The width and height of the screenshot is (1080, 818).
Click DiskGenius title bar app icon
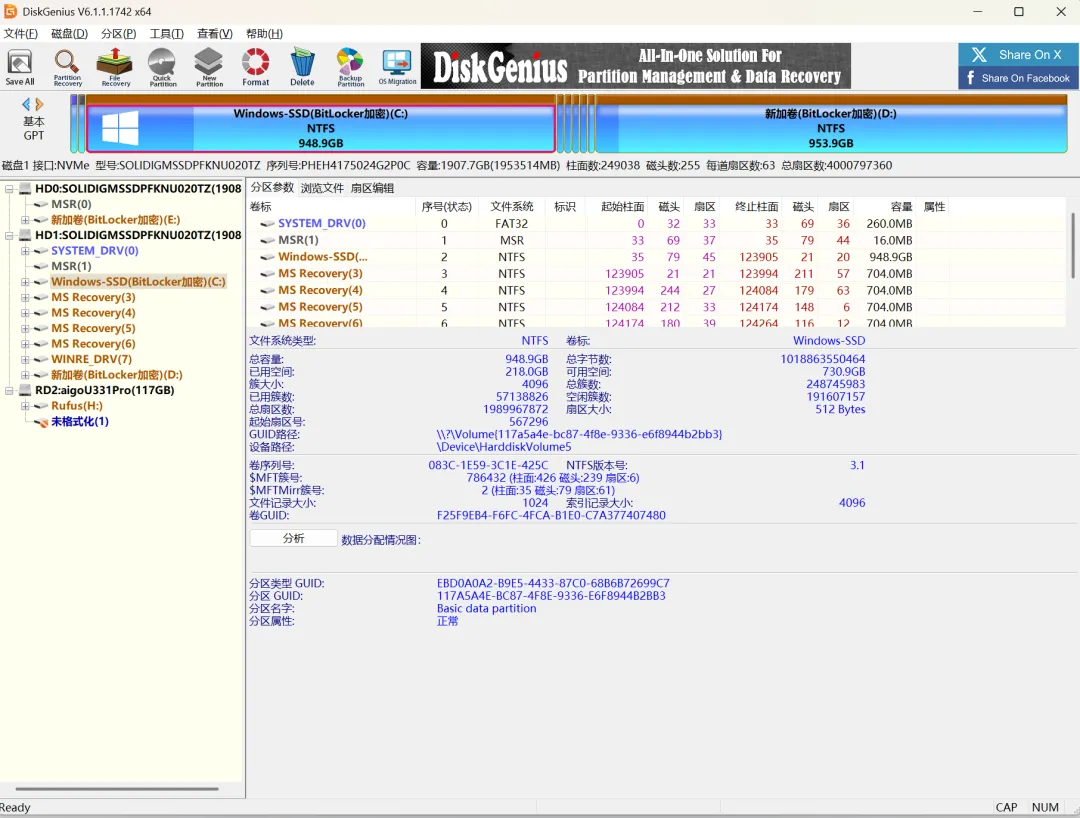pyautogui.click(x=10, y=12)
